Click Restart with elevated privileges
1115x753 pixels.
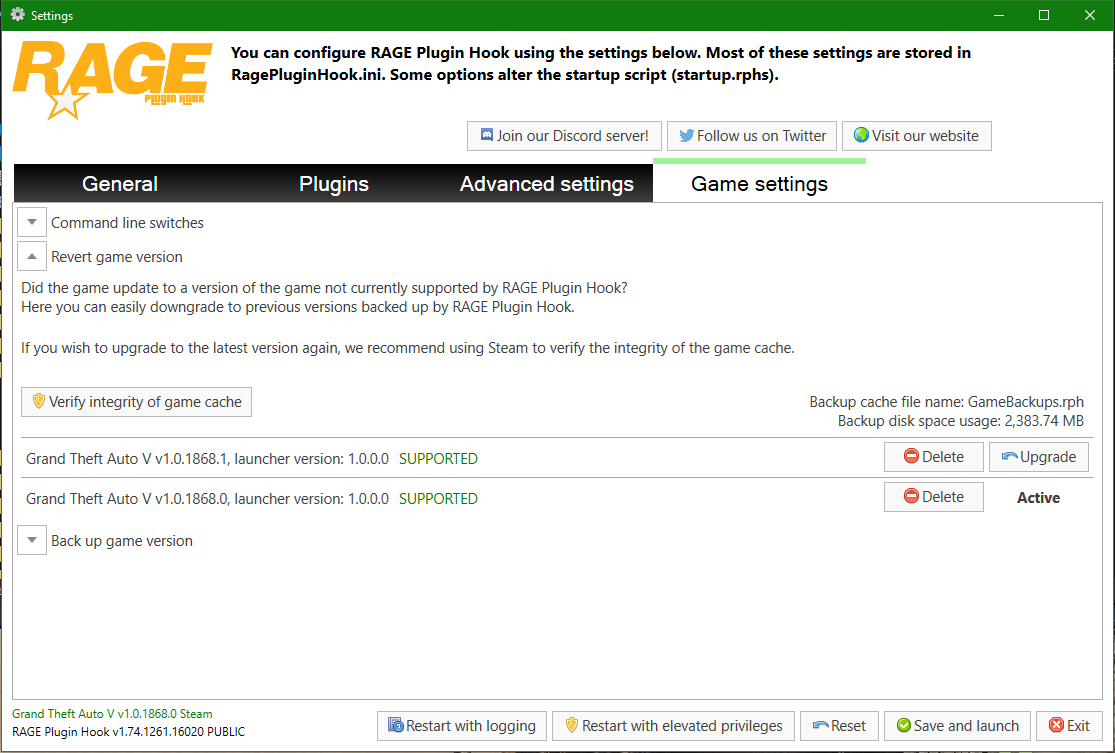(x=673, y=726)
